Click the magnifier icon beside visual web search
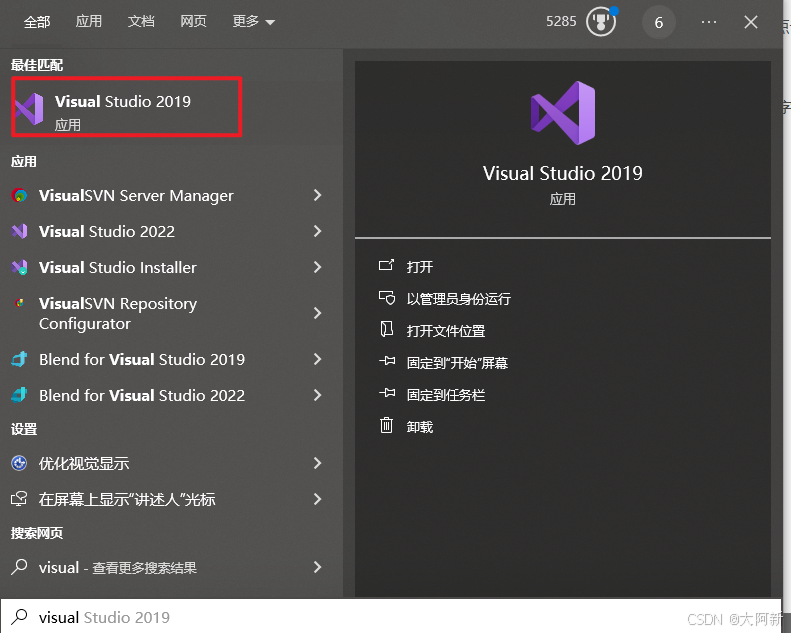Screen dimensions: 791x633 [19, 567]
